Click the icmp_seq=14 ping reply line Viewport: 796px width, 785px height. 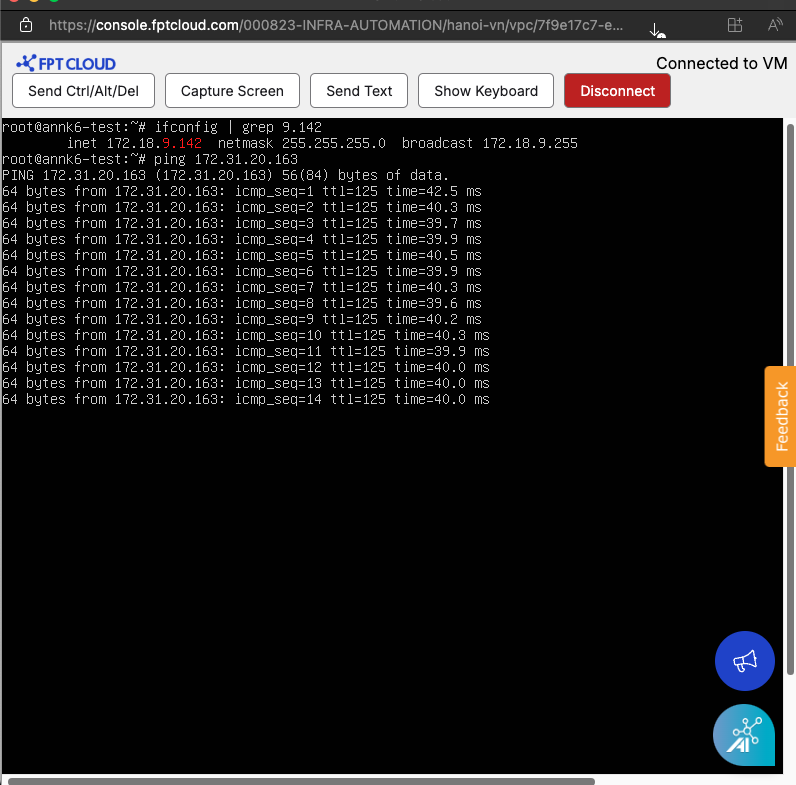(x=245, y=399)
